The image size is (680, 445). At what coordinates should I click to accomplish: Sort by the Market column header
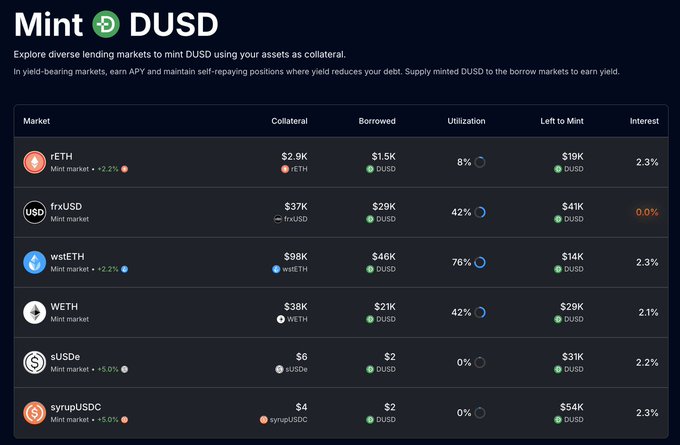[36, 121]
